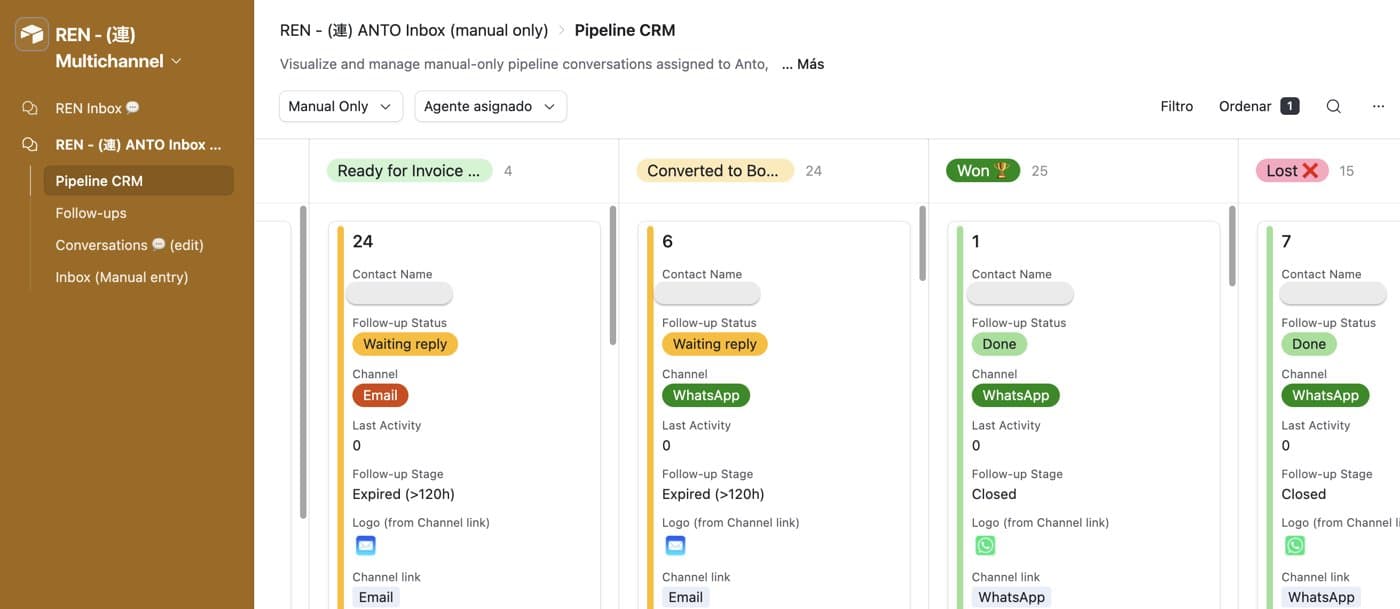Screen dimensions: 1400x609
Task: Click the REN Inbox chat bubbles icon
Action: click(30, 108)
